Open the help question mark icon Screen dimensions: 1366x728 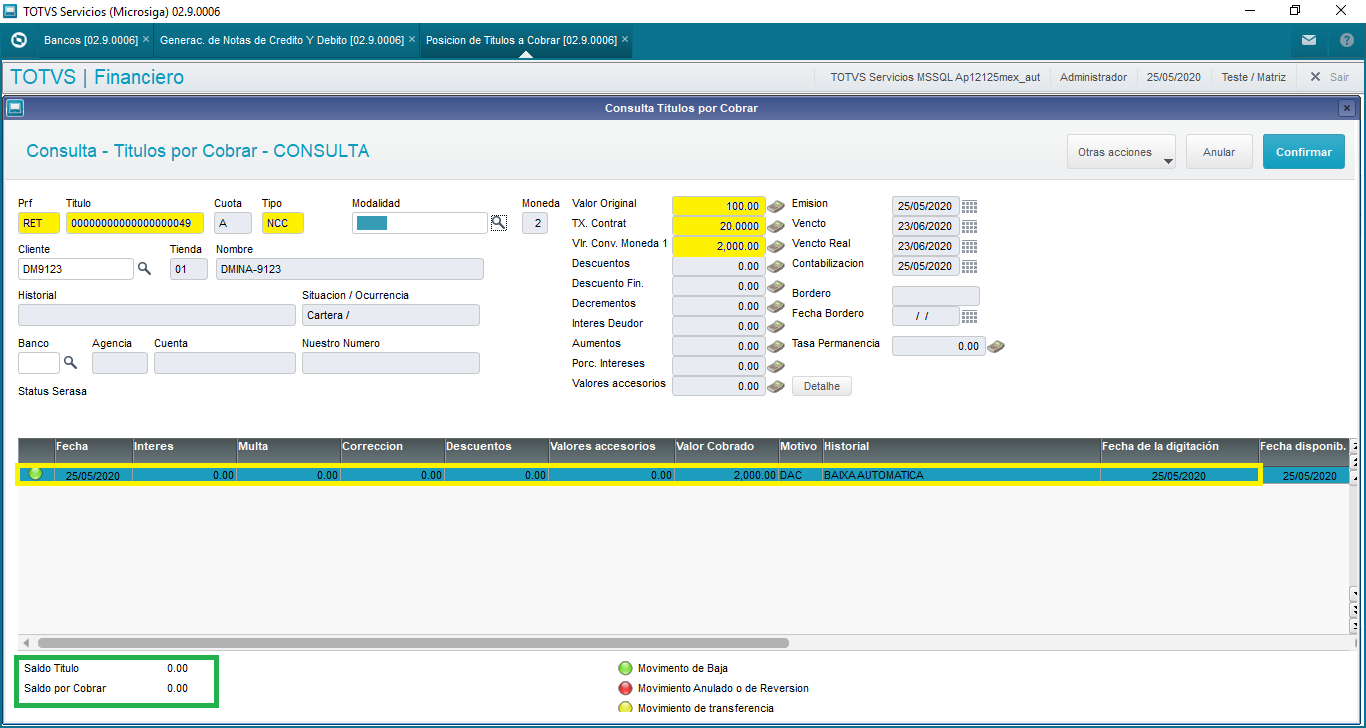1347,41
